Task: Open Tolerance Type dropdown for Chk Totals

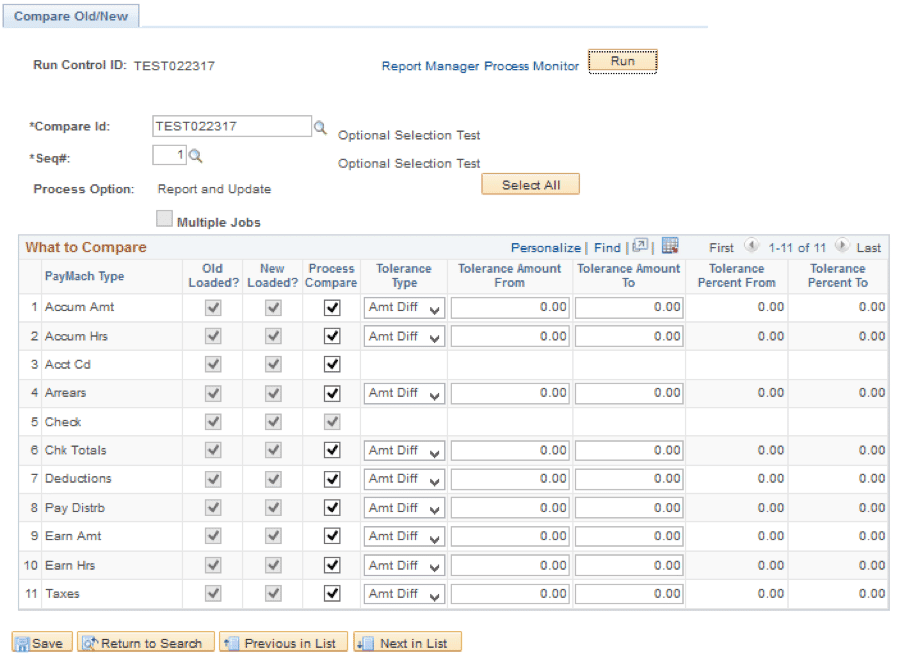Action: click(x=404, y=451)
